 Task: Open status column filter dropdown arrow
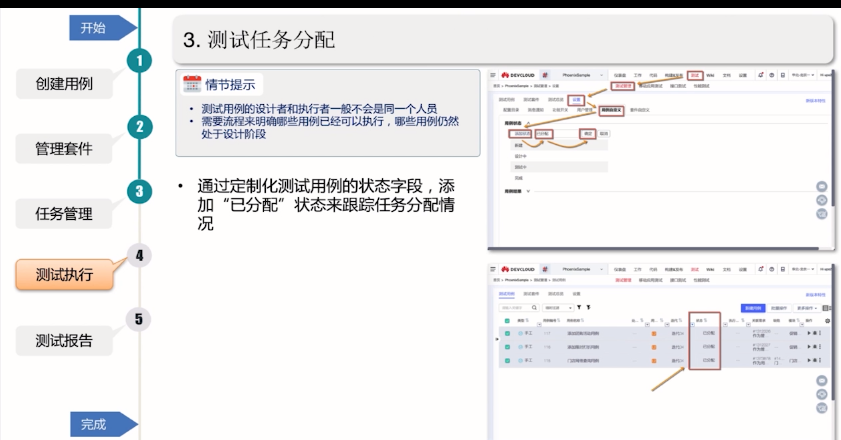pos(692,325)
